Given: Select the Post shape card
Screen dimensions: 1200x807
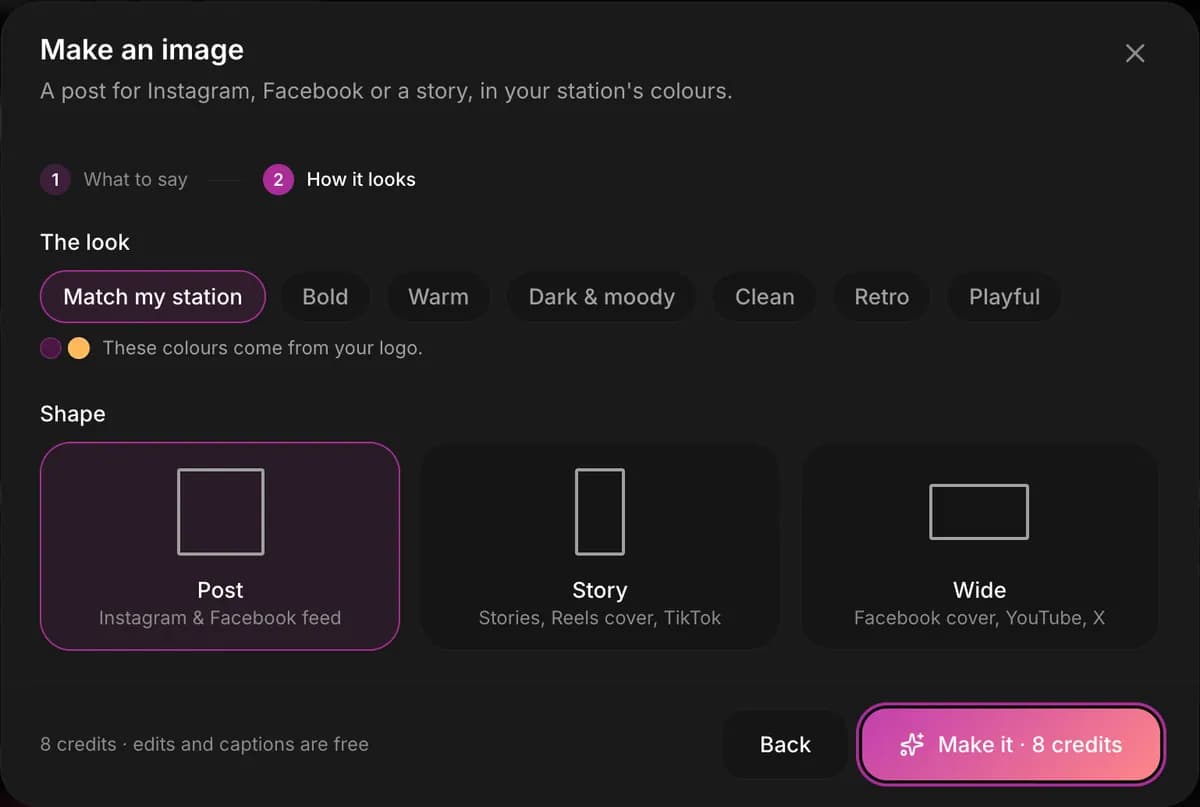Looking at the screenshot, I should click(x=220, y=546).
